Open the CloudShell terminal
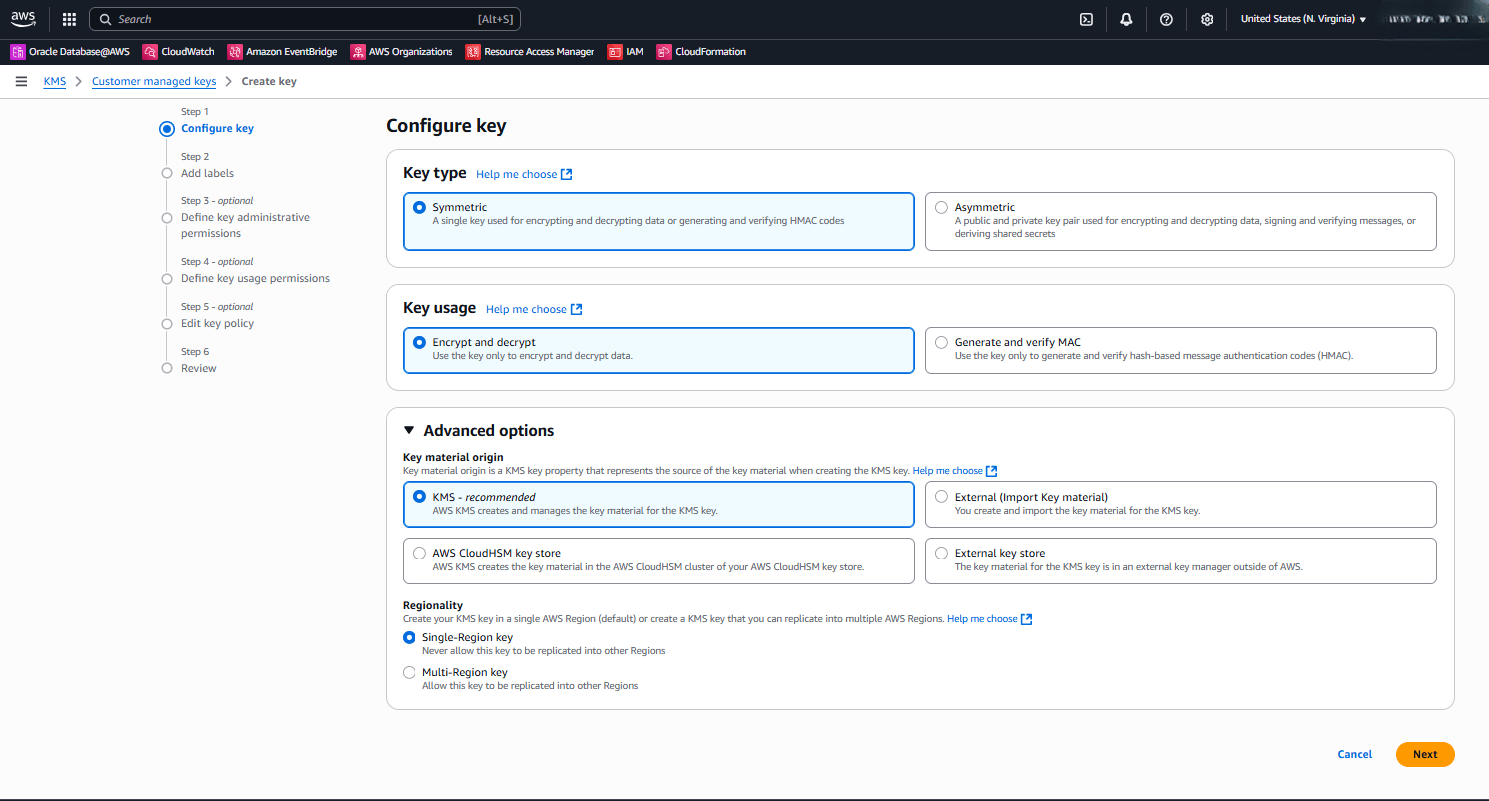 (x=1086, y=18)
